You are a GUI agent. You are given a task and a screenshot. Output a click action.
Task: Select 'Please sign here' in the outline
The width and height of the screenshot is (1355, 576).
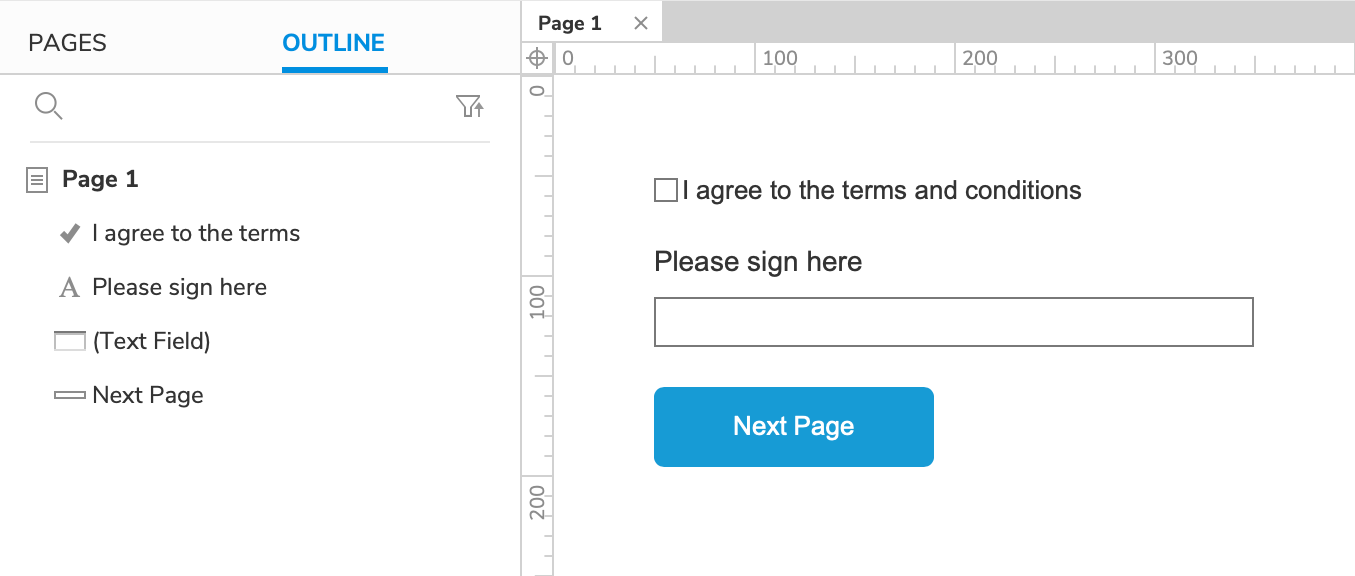tap(179, 288)
